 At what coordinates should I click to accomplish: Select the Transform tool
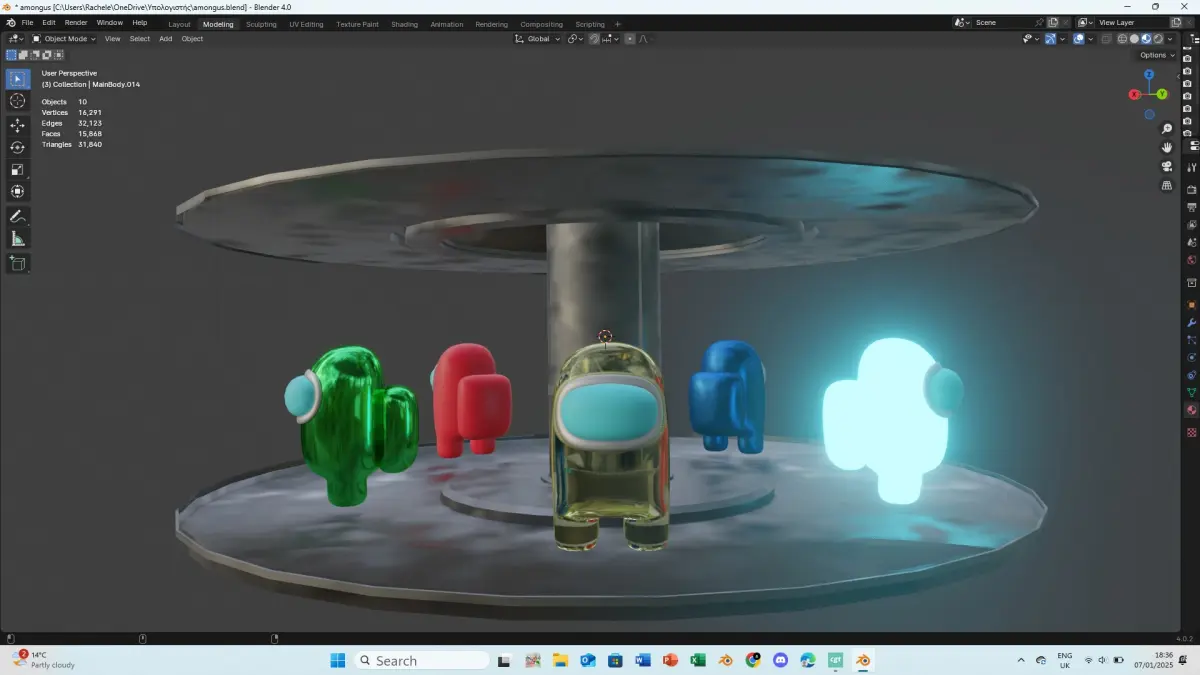click(x=18, y=191)
